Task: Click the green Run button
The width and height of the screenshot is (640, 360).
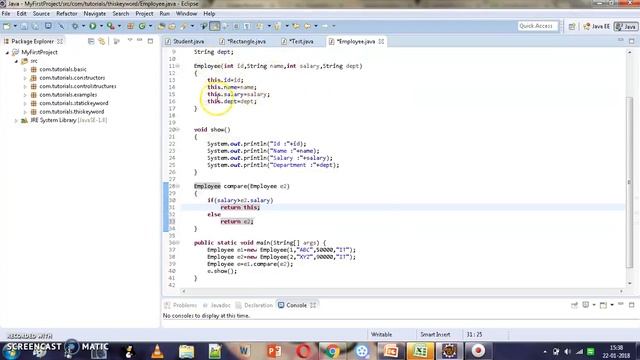Action: 93,26
